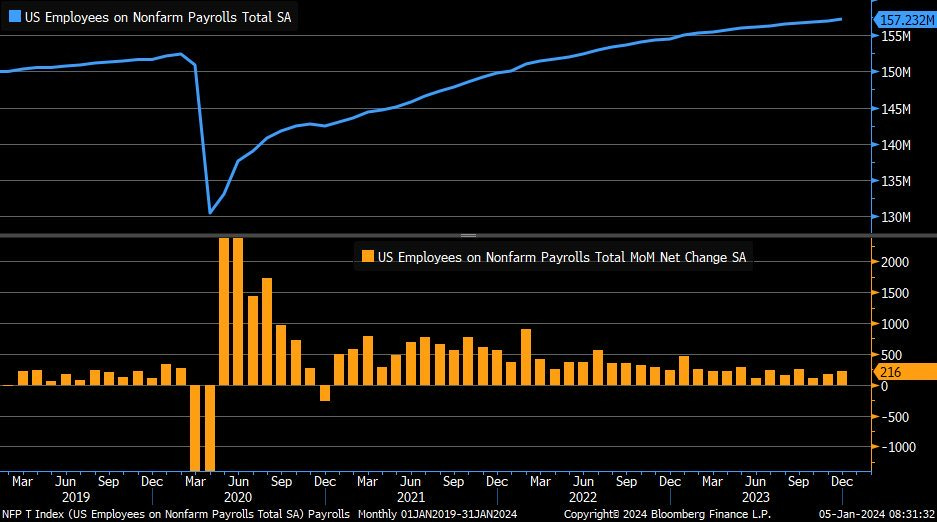The height and width of the screenshot is (522, 937).
Task: Click the 130M label on the upper y-axis
Action: 896,218
